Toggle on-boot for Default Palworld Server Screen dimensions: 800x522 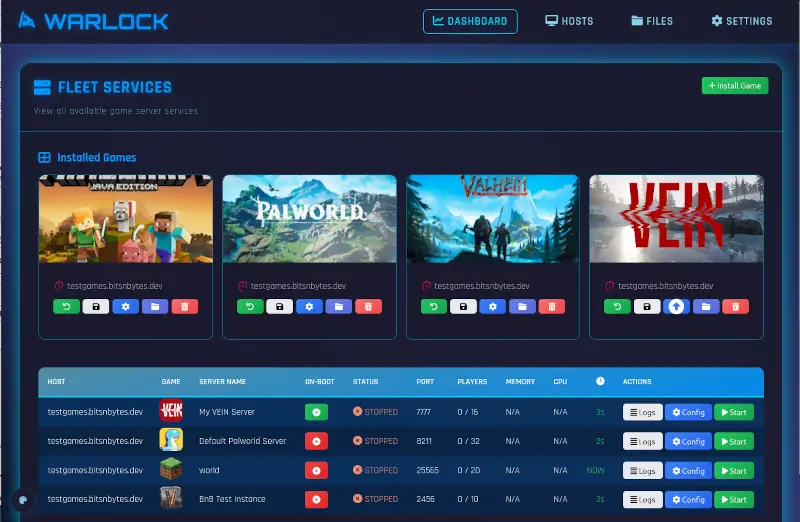(316, 441)
